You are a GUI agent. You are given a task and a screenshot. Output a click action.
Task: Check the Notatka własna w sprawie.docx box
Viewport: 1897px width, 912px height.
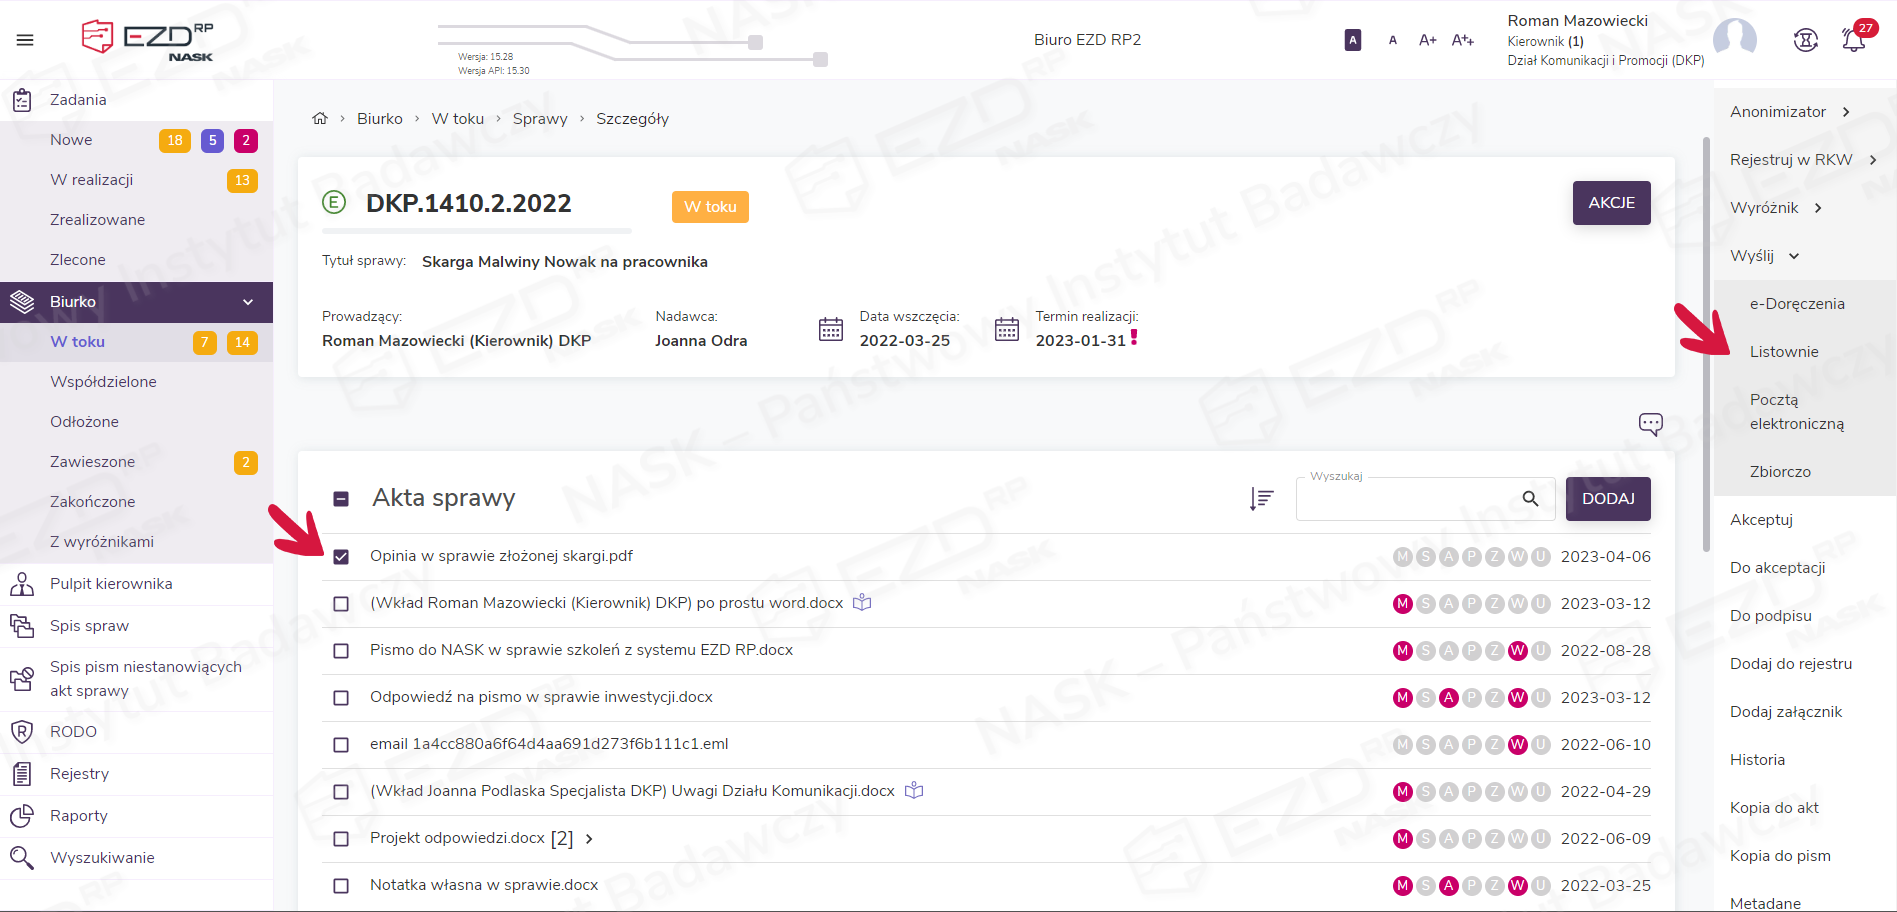point(341,886)
